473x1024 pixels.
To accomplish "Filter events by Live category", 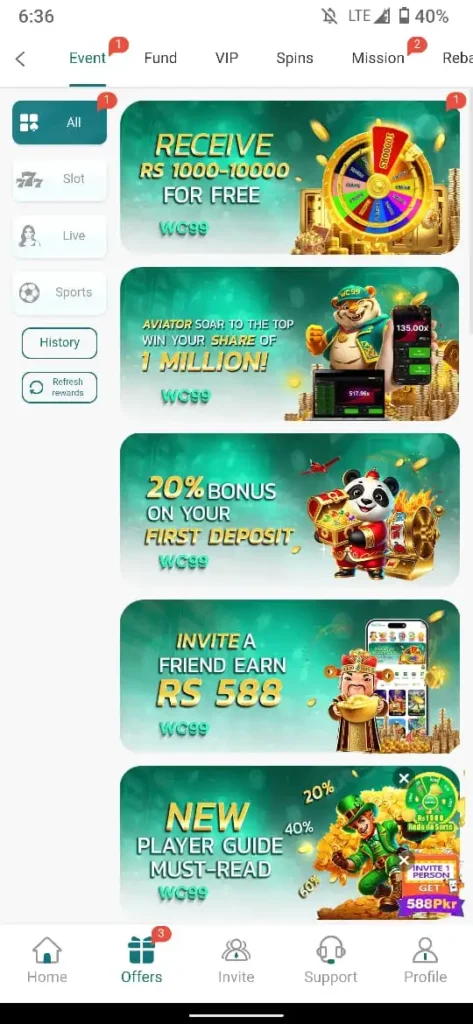I will [x=59, y=236].
